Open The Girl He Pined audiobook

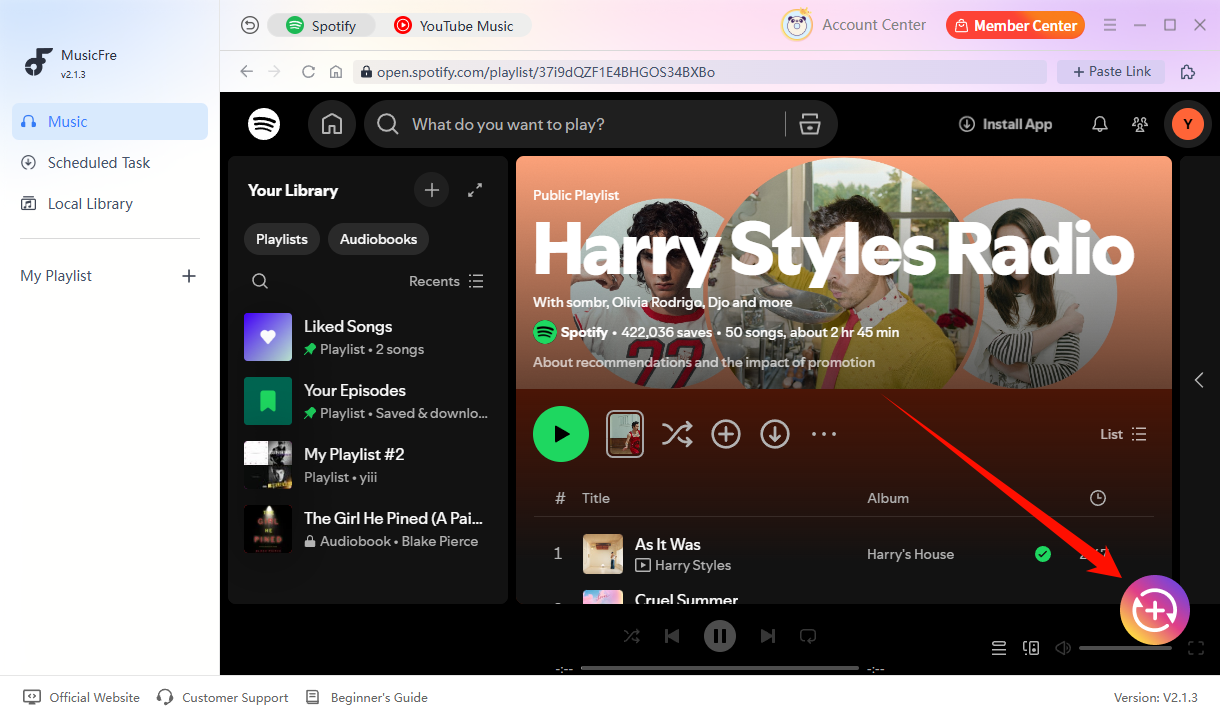pyautogui.click(x=368, y=529)
